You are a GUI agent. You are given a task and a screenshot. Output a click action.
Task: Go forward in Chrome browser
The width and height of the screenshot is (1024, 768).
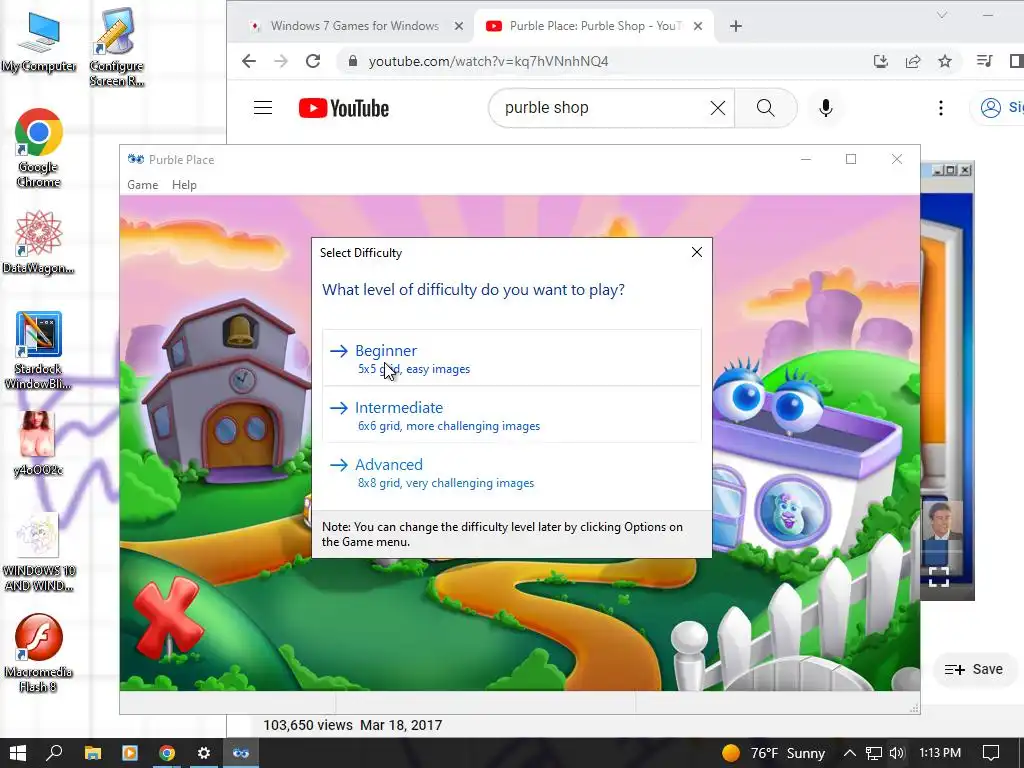[281, 61]
